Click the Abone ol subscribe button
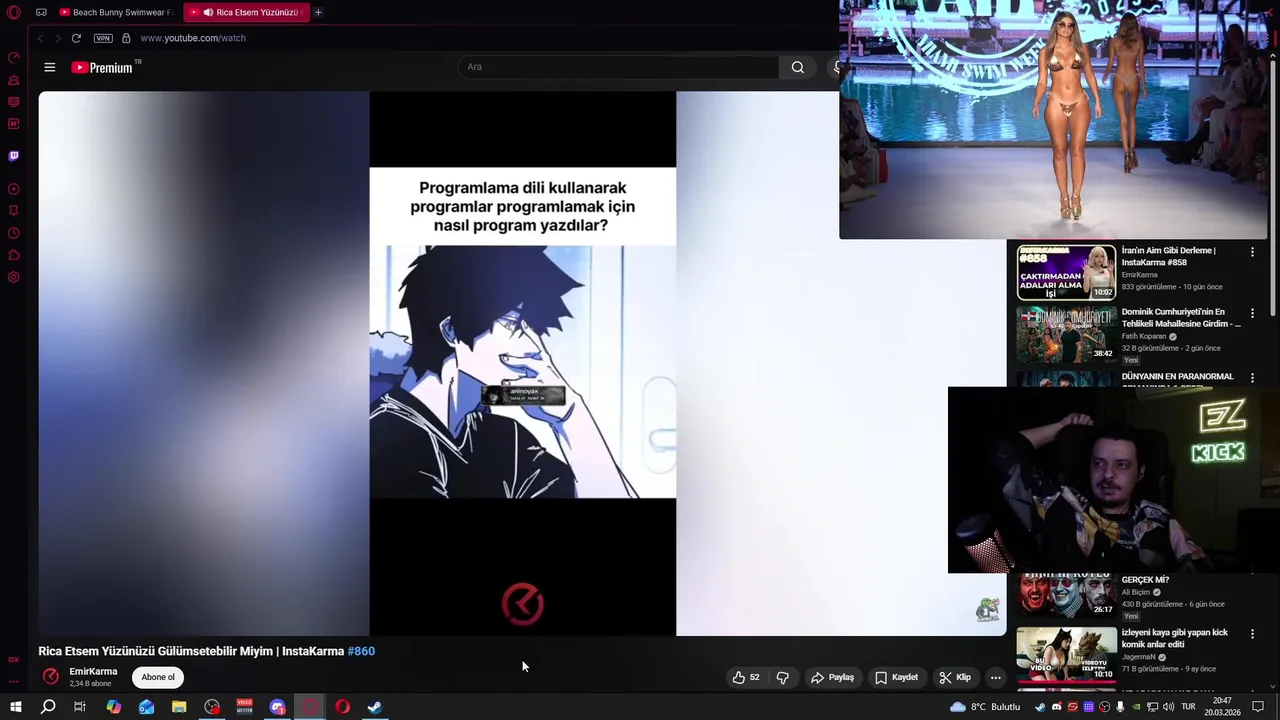 point(158,677)
